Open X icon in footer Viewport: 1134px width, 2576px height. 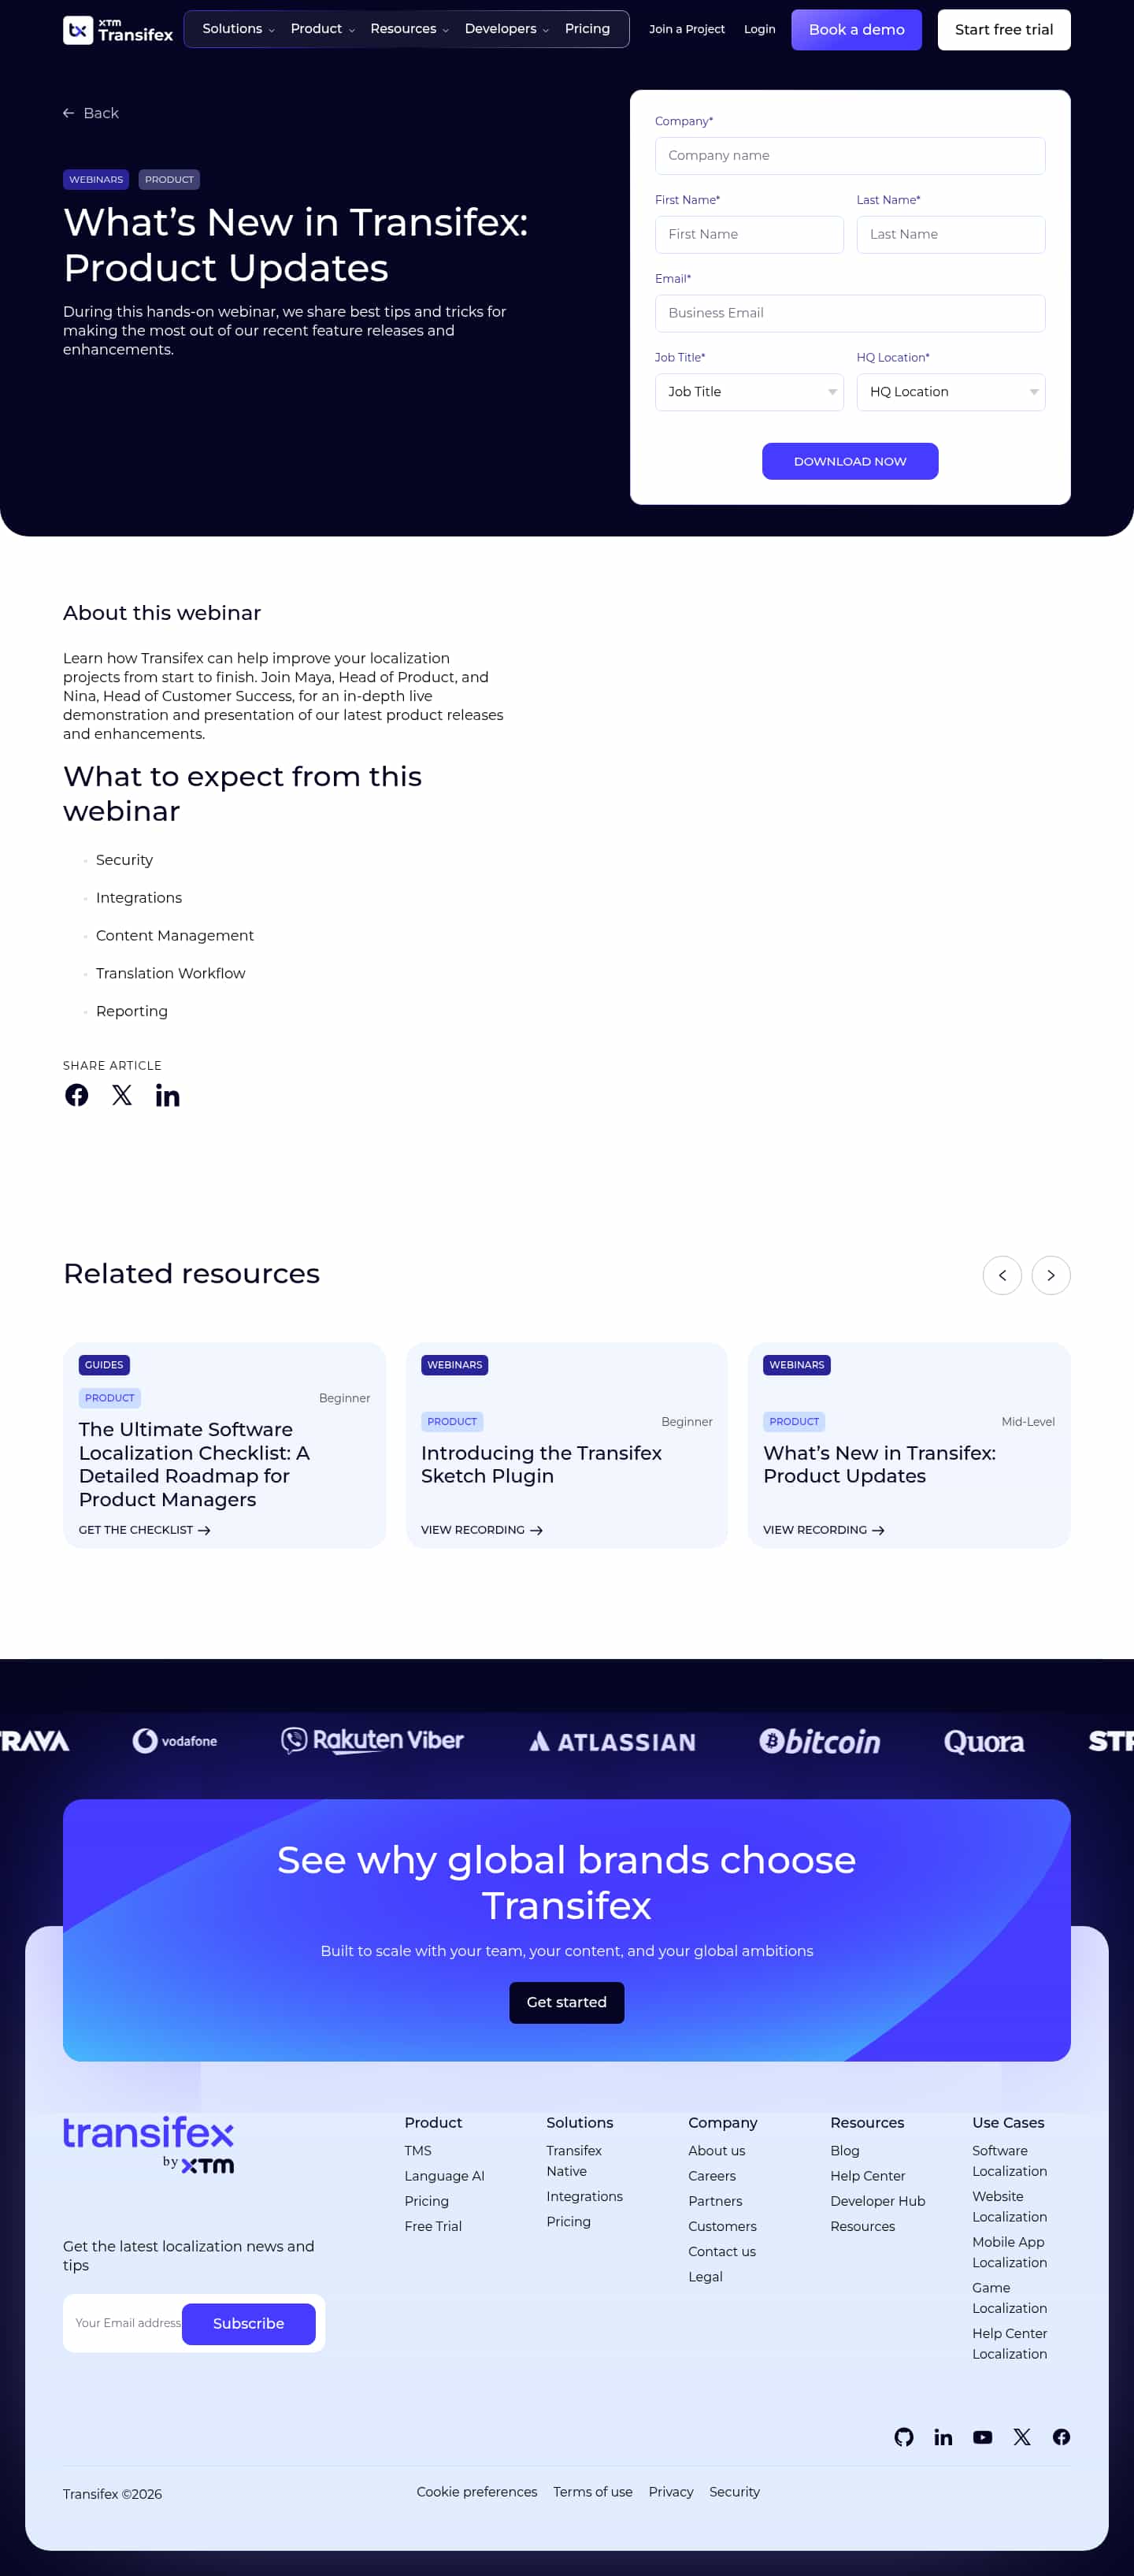[x=1022, y=2437]
